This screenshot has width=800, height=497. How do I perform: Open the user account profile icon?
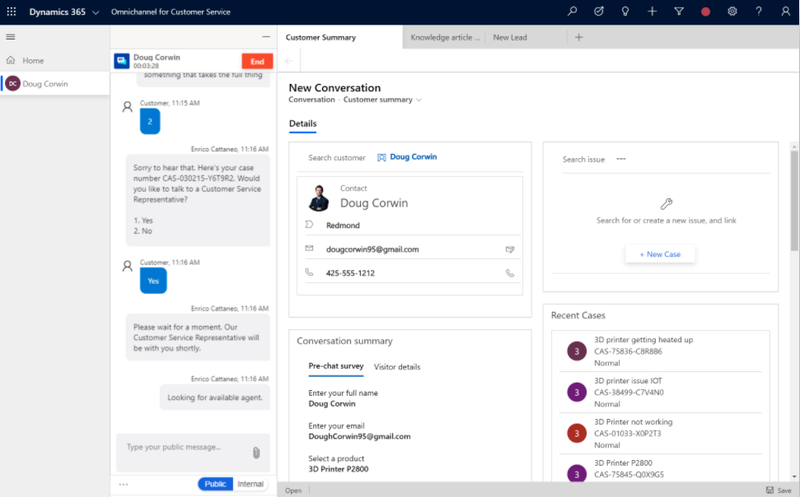[786, 11]
